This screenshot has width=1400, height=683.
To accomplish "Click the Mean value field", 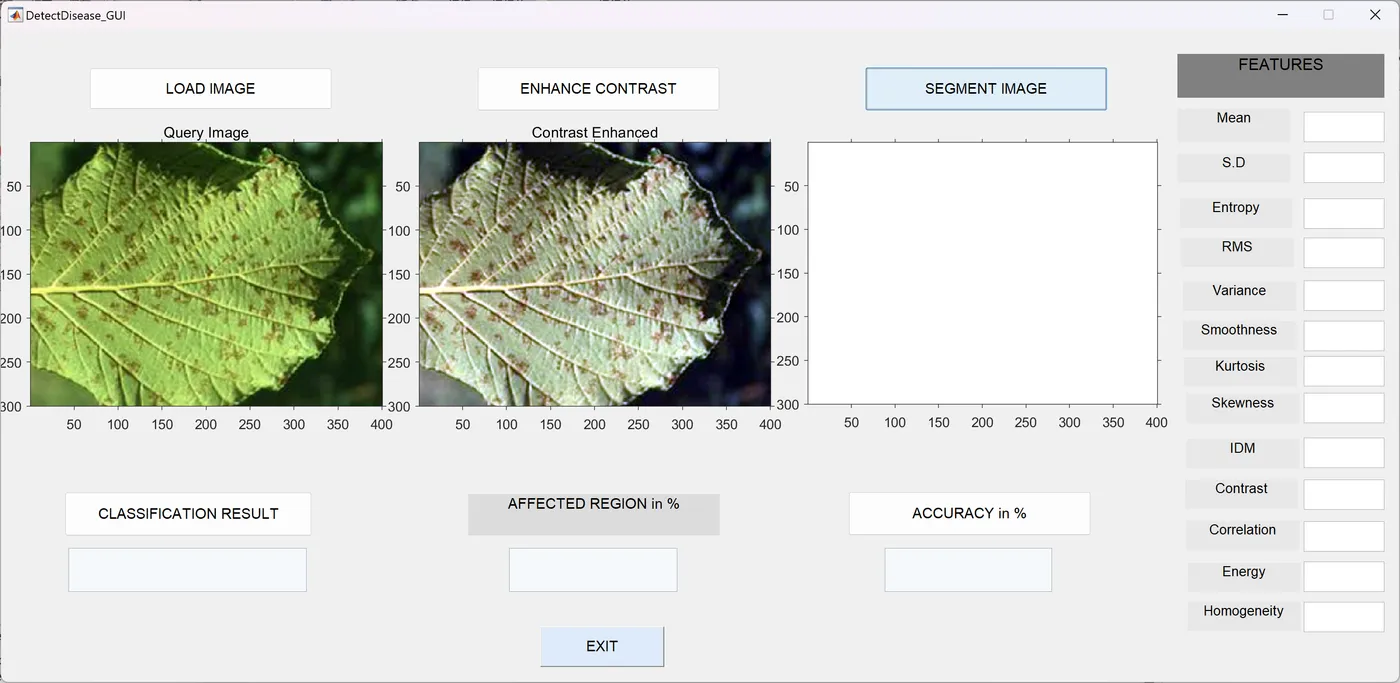I will pos(1344,127).
